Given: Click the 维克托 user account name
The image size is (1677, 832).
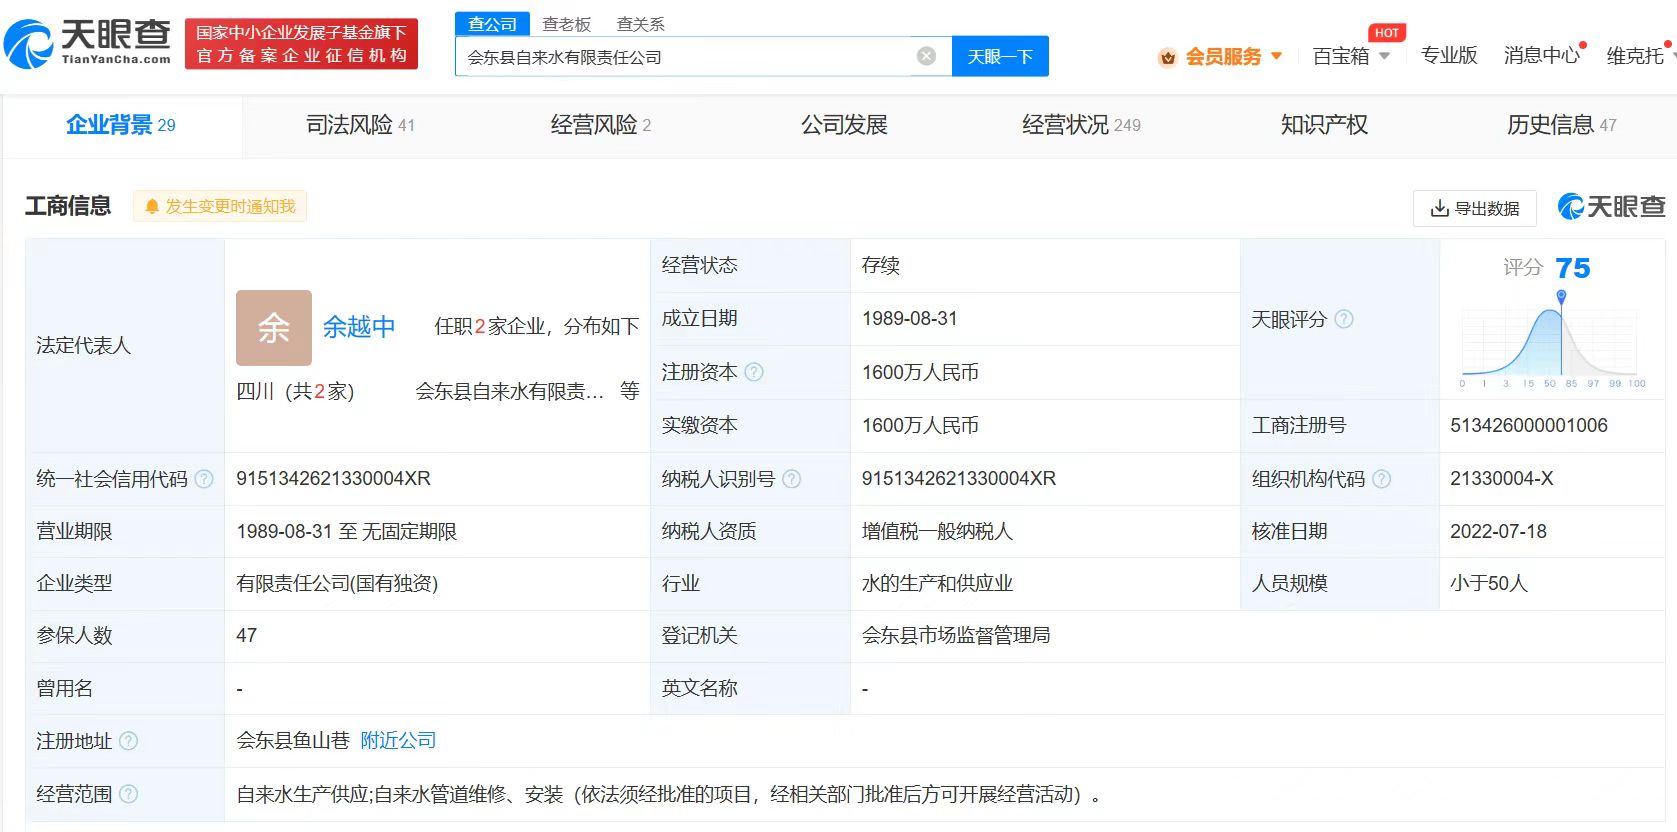Looking at the screenshot, I should [x=1635, y=56].
